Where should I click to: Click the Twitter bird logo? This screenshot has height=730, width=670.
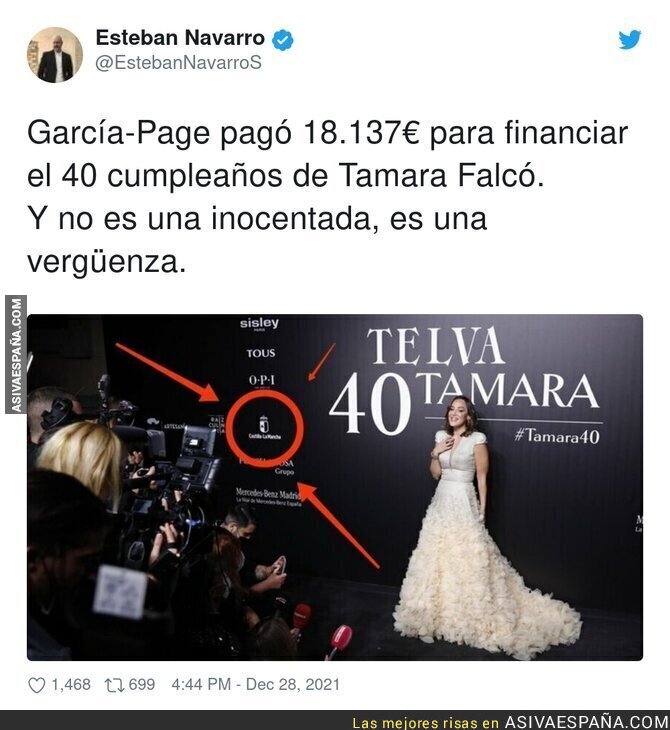point(629,40)
